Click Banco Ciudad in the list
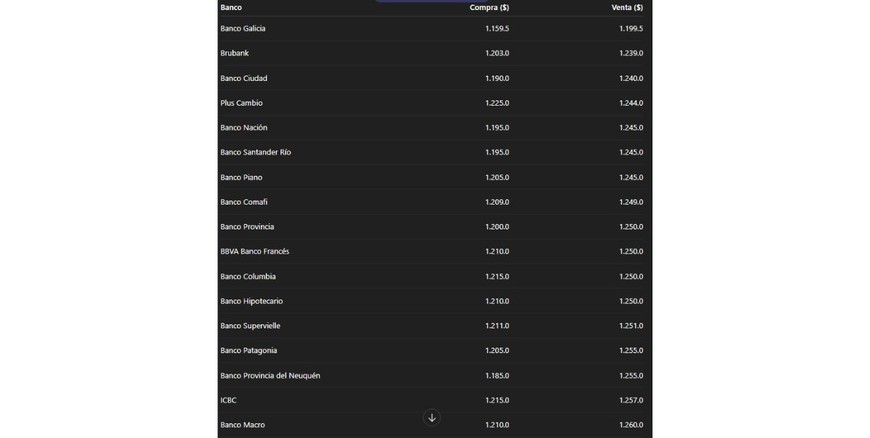Viewport: 870px width, 438px height. click(244, 78)
